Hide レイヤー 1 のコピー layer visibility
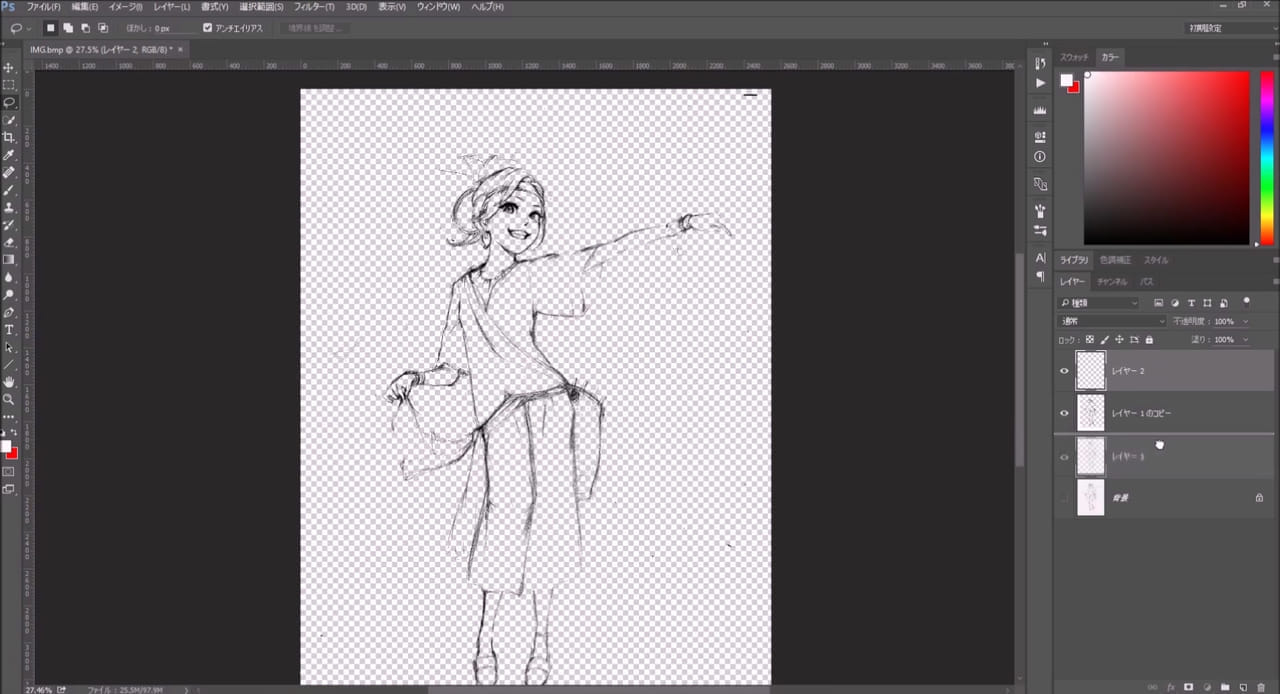The image size is (1280, 694). click(x=1064, y=413)
